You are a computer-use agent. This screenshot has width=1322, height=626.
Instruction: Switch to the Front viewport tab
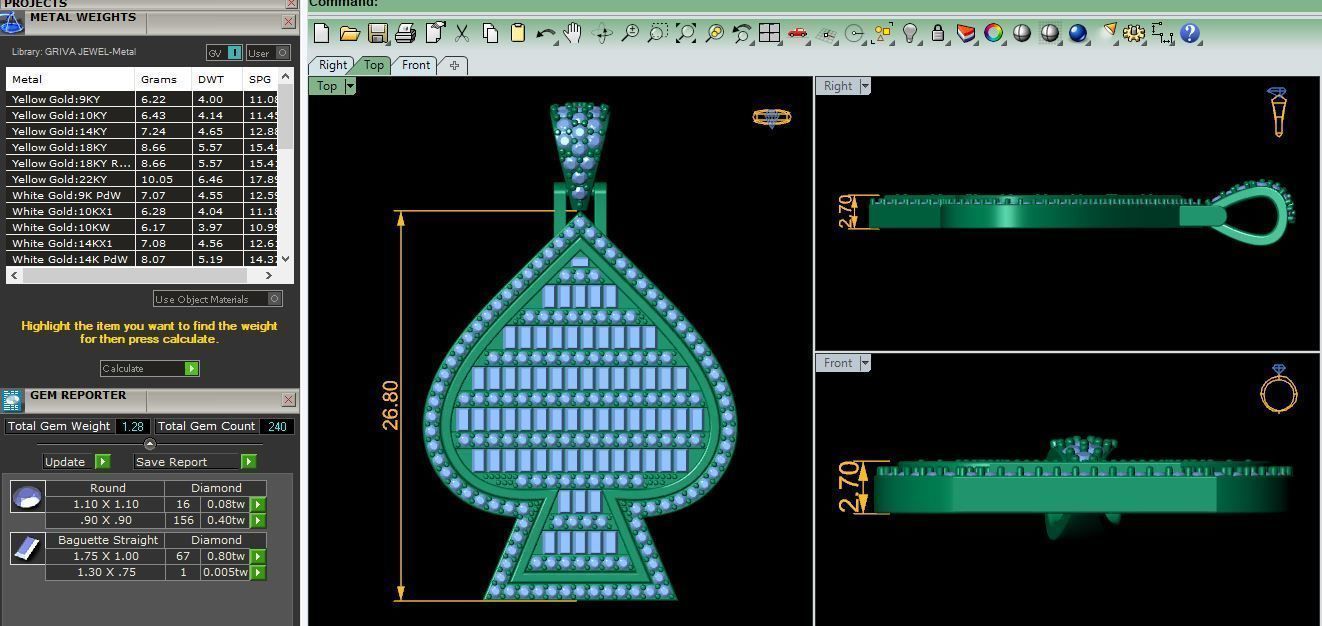[415, 65]
